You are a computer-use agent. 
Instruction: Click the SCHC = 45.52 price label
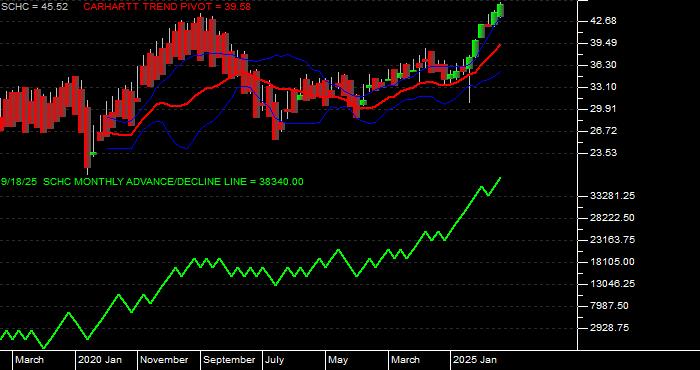click(35, 7)
